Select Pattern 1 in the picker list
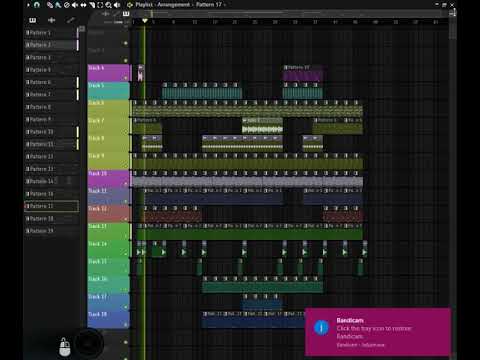Image resolution: width=480 pixels, height=360 pixels. coord(51,33)
